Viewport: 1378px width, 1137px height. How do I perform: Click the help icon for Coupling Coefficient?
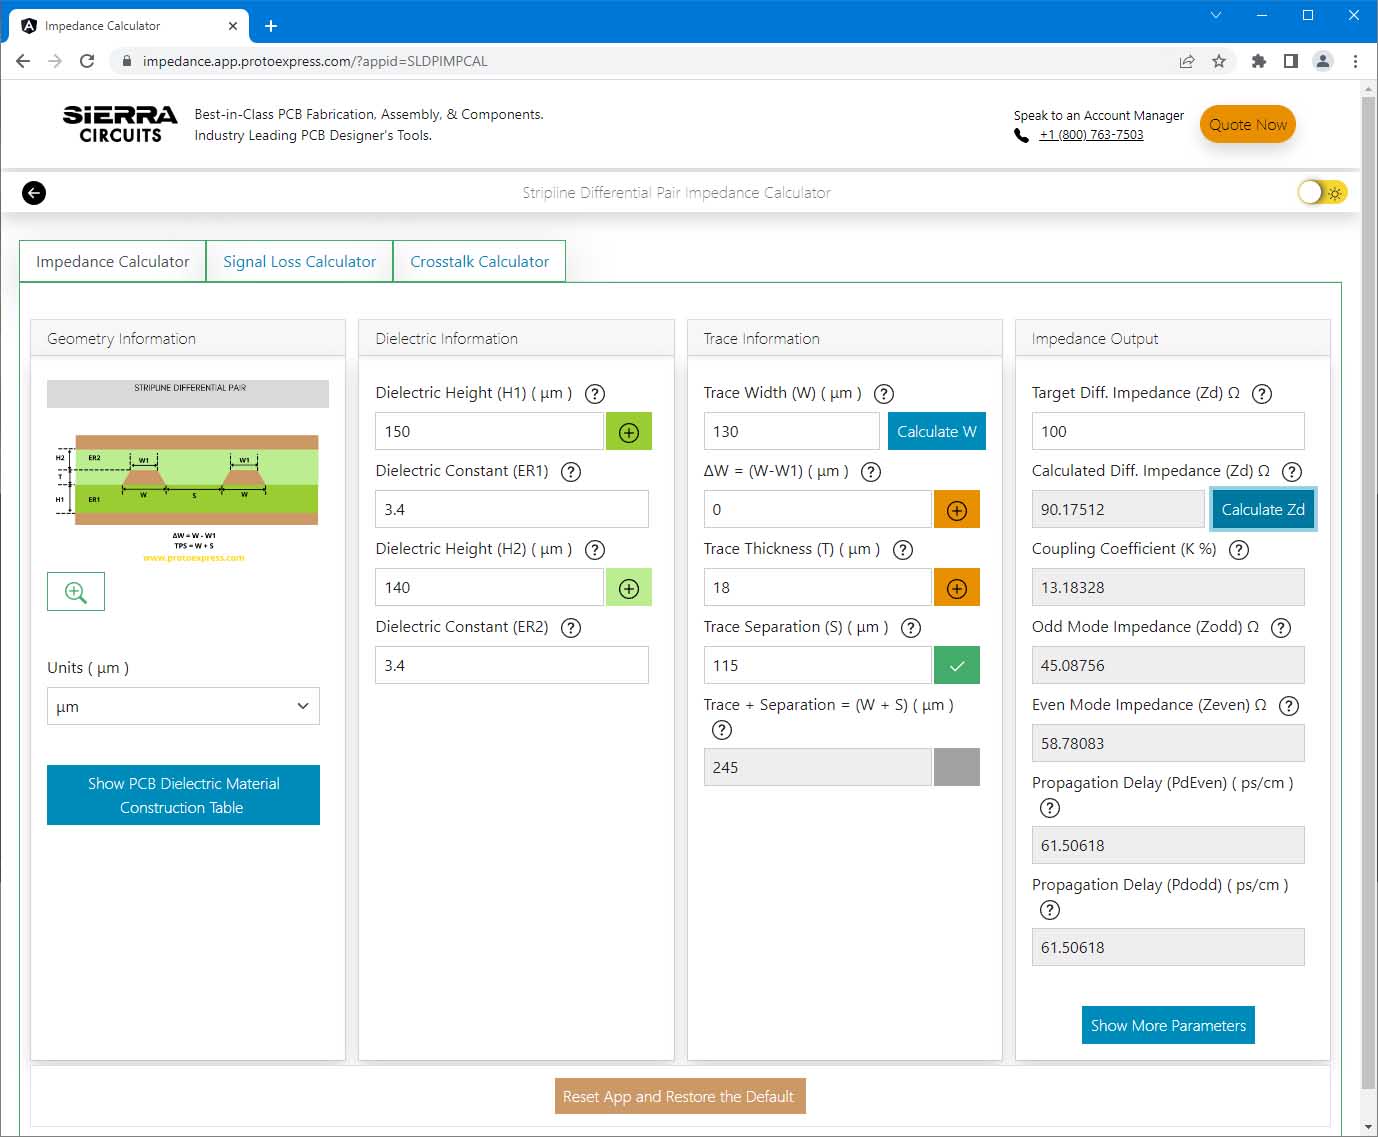click(x=1238, y=550)
